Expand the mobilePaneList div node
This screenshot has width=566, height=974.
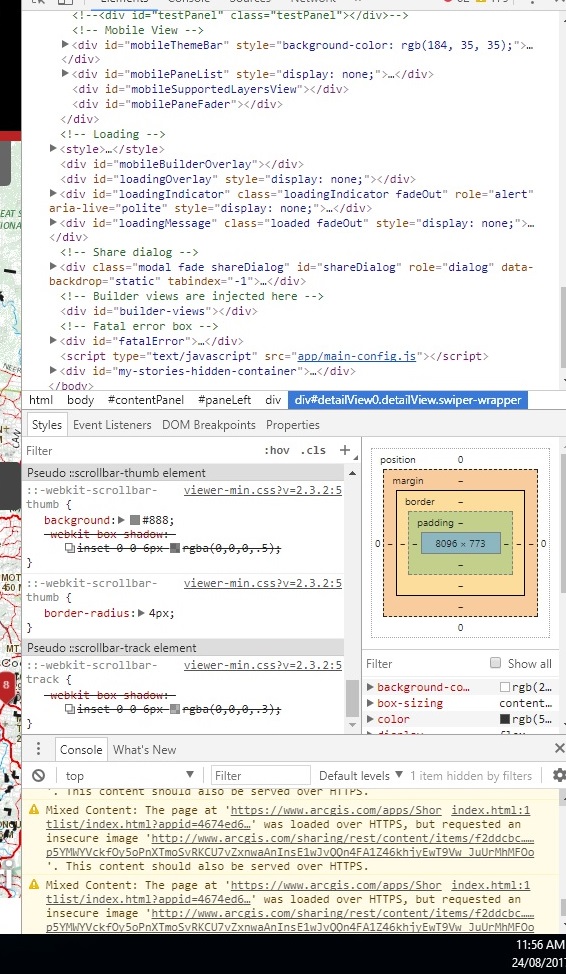65,73
